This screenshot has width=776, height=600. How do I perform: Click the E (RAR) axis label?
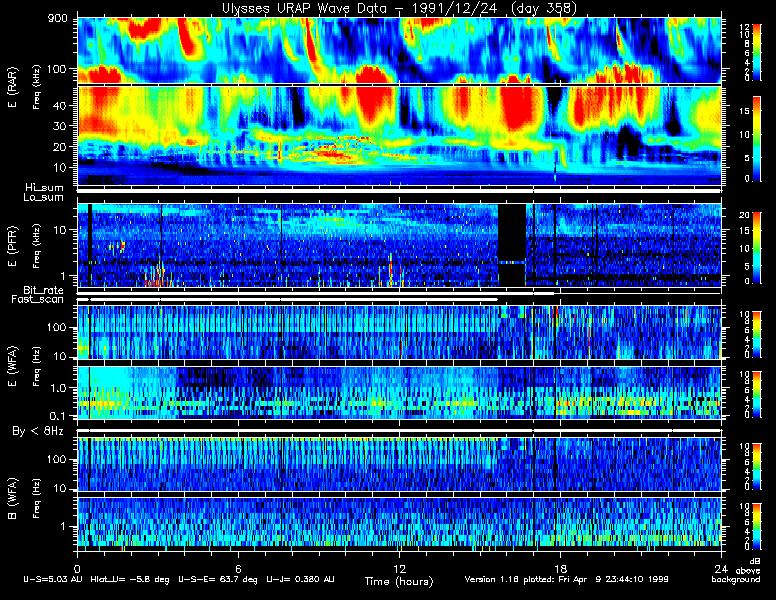coord(12,88)
